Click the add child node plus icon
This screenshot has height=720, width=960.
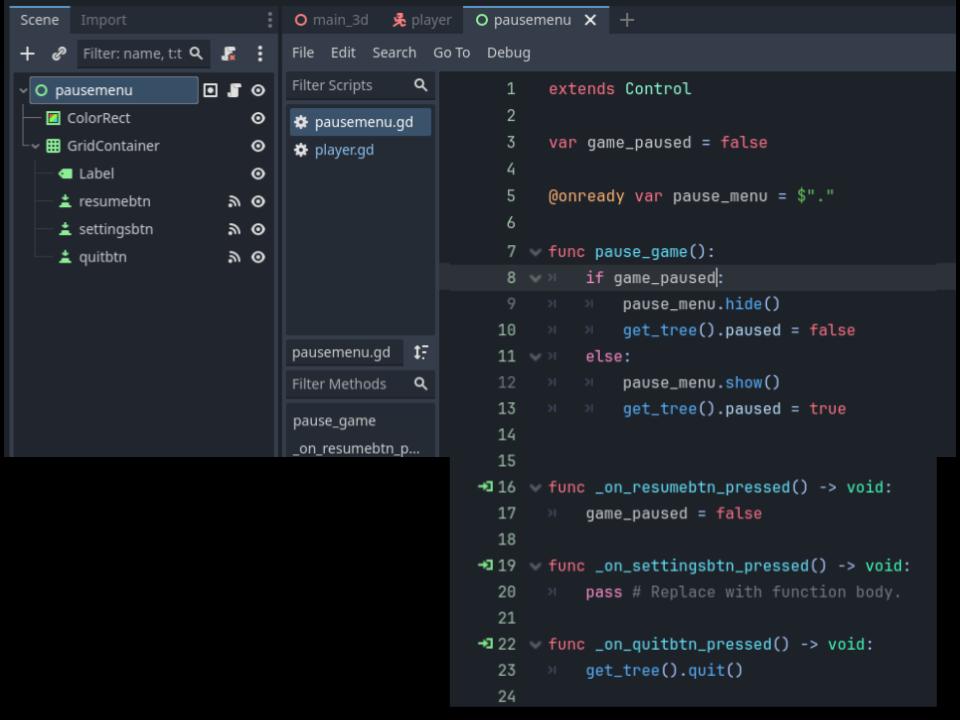(x=27, y=54)
